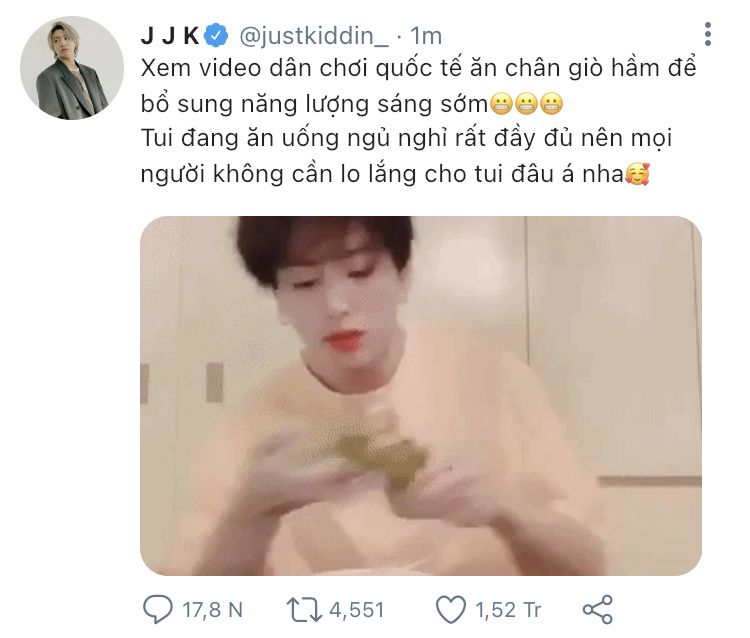
Task: Click the first grimacing emoji in the tweet
Action: coord(501,104)
